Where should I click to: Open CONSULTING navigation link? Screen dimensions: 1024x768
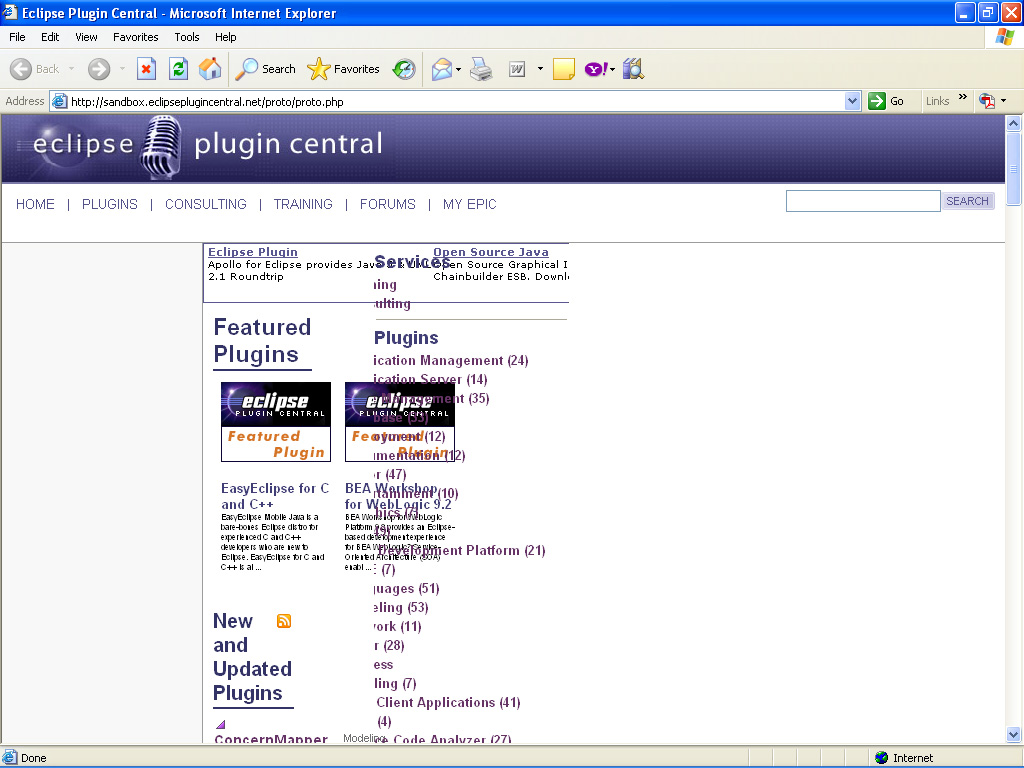206,204
